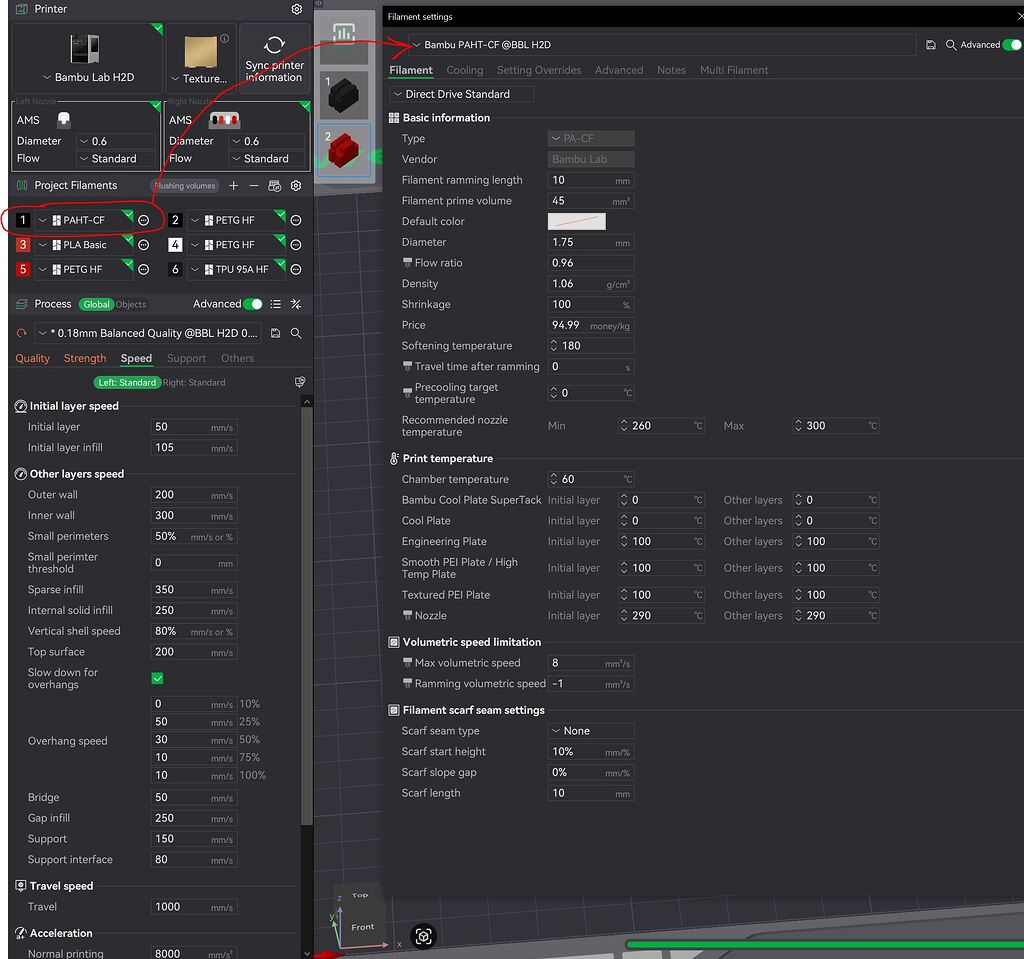Click compare presets icon beside Process Advanced
1024x959 pixels.
click(296, 304)
